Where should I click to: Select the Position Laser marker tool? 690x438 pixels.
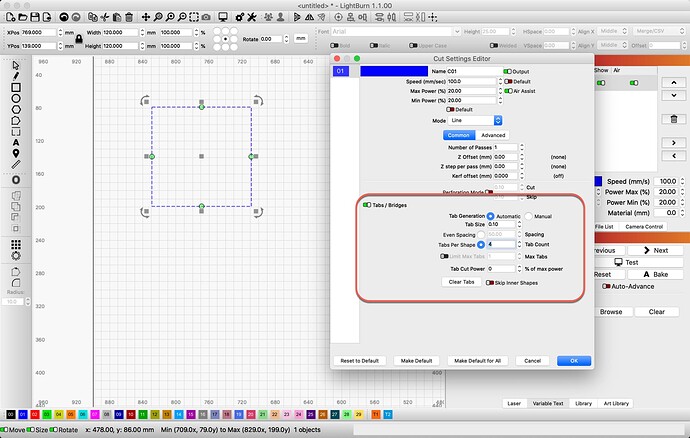16,154
